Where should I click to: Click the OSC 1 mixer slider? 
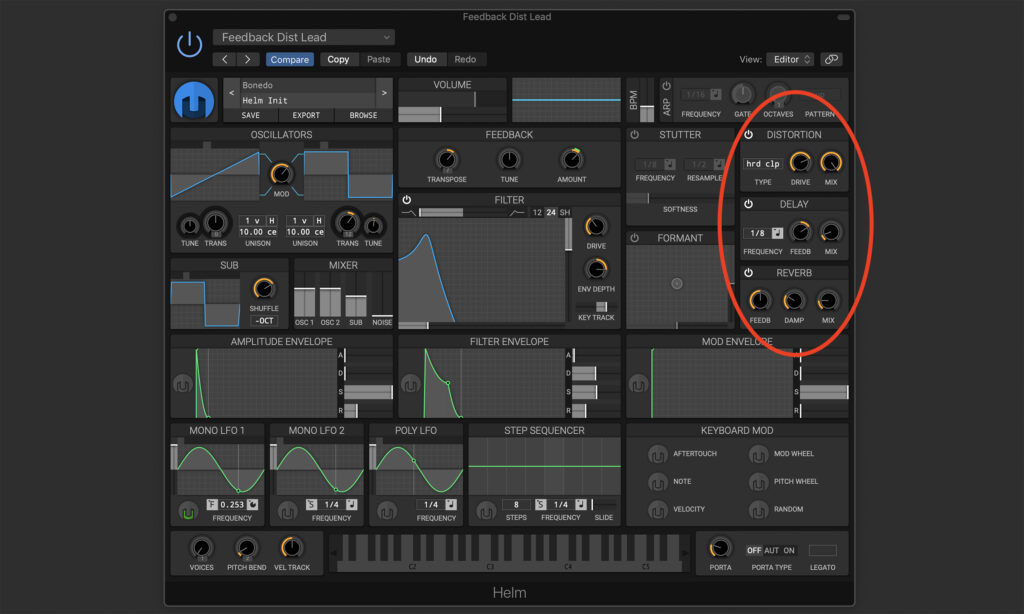[304, 295]
